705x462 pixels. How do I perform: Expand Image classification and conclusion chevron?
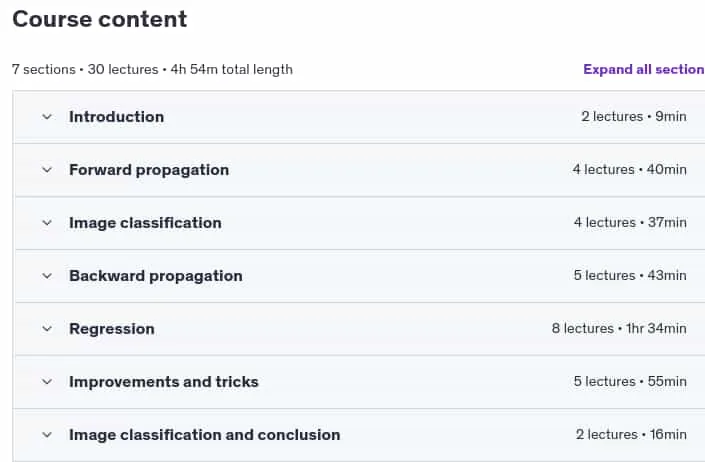[47, 435]
